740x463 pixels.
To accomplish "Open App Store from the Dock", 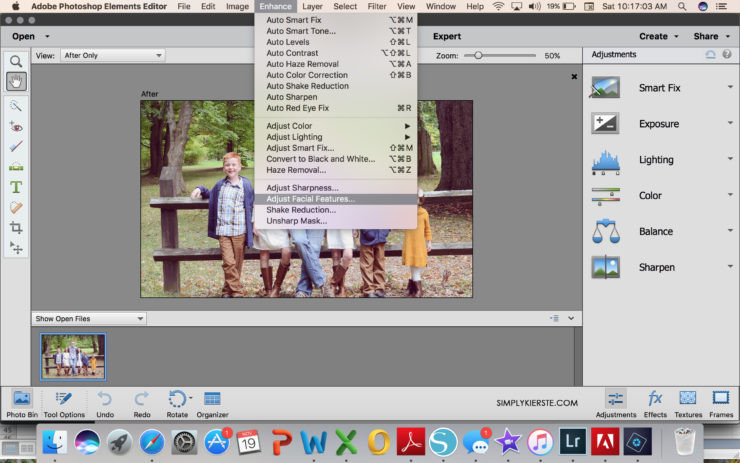I will 217,442.
